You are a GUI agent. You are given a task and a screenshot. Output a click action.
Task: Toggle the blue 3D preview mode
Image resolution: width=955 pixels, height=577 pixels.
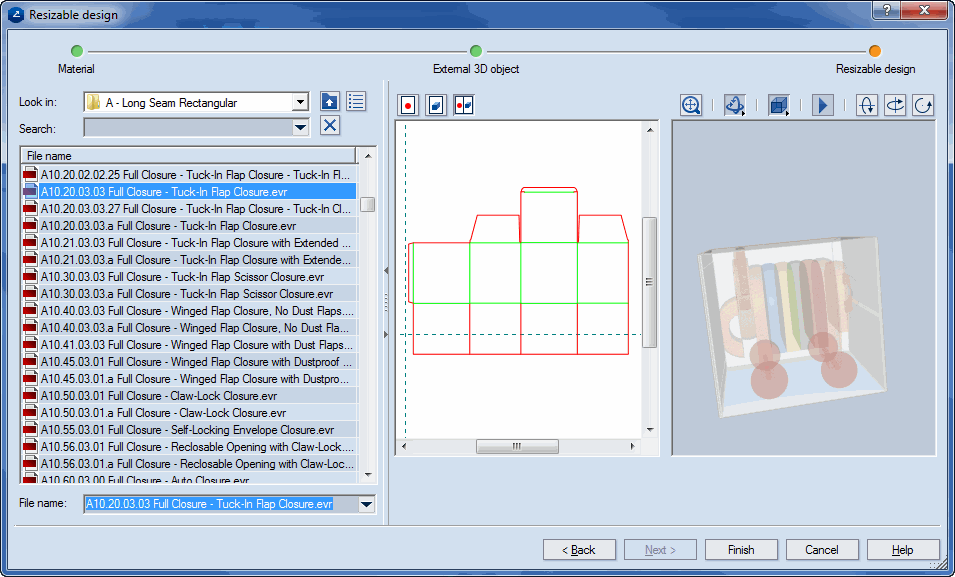pyautogui.click(x=436, y=105)
